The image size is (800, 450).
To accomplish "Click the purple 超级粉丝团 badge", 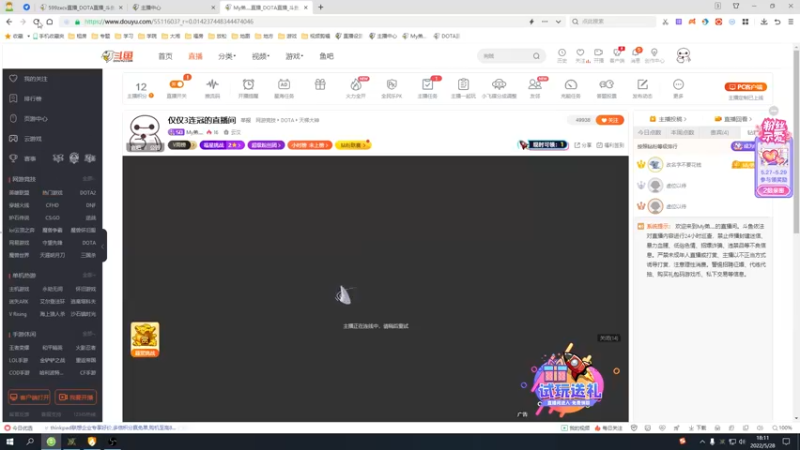I will [x=266, y=145].
